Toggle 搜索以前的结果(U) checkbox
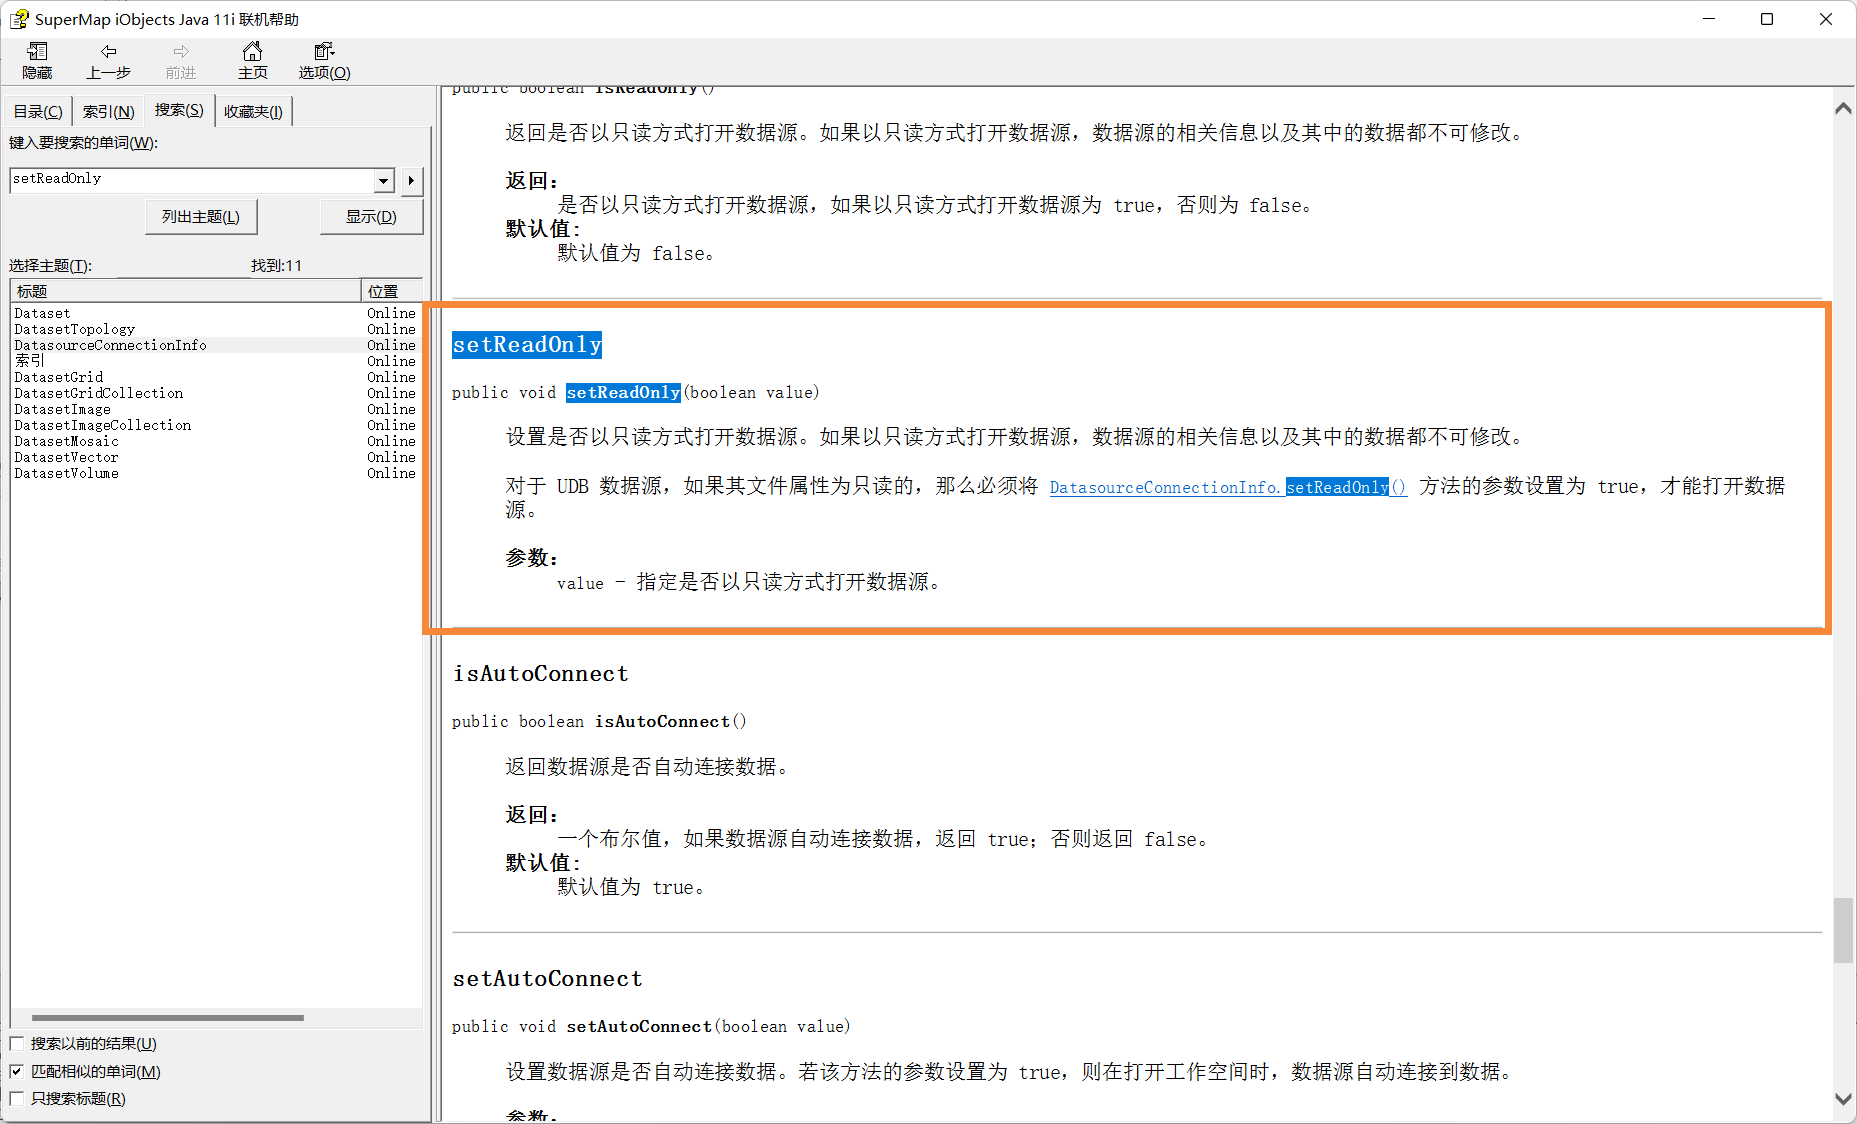 pyautogui.click(x=17, y=1043)
